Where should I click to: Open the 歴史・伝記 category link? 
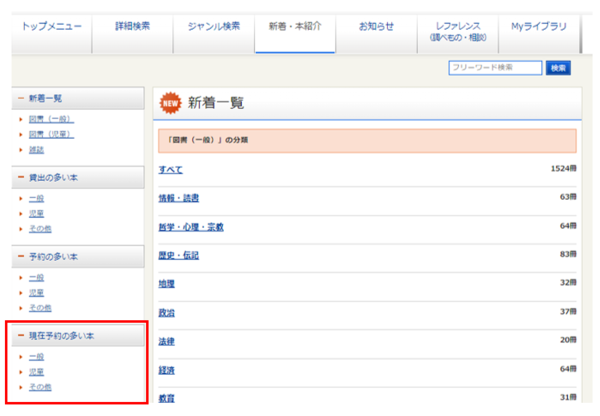[x=179, y=255]
